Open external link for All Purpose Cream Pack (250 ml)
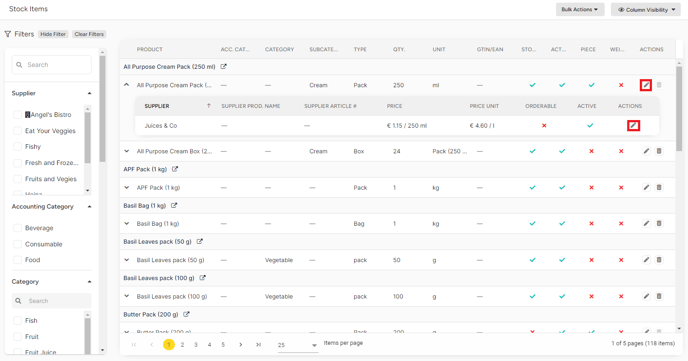 [223, 67]
